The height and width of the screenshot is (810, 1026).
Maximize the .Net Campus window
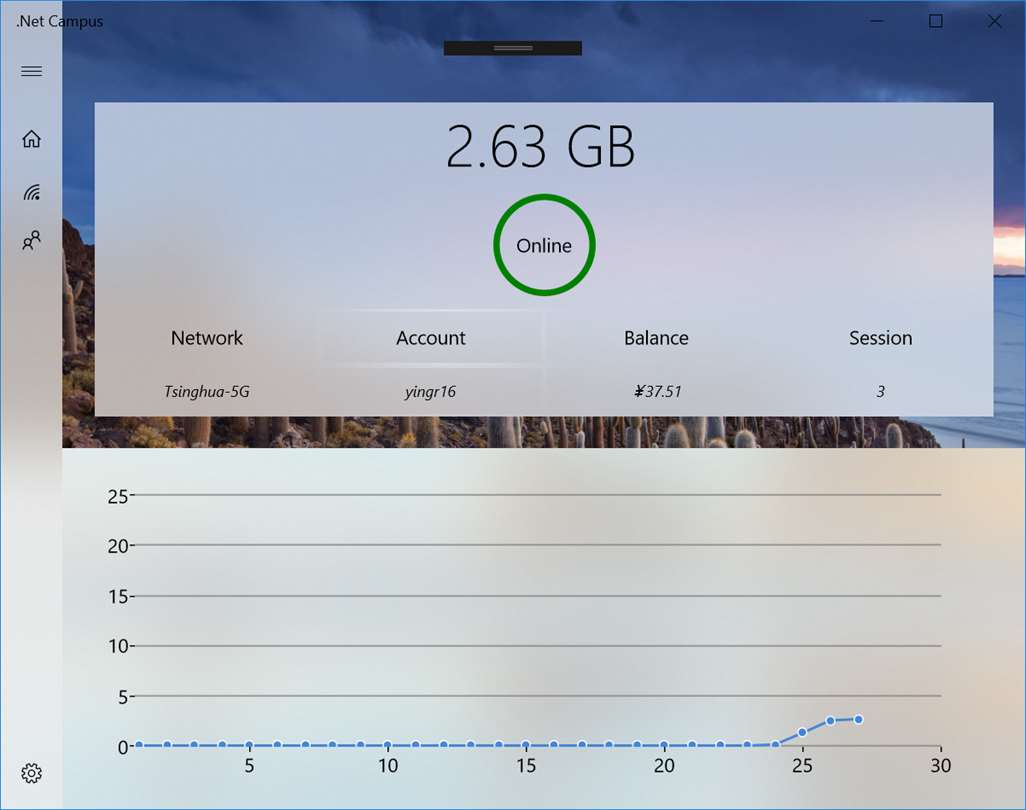[936, 21]
